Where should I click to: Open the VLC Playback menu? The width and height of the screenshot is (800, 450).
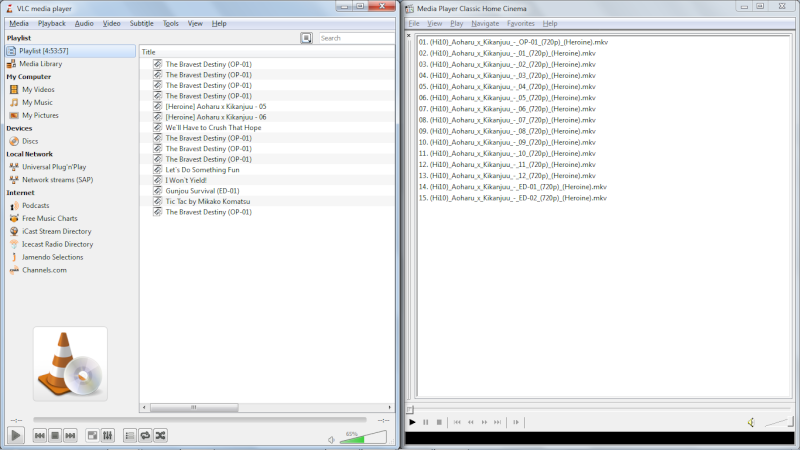(52, 23)
